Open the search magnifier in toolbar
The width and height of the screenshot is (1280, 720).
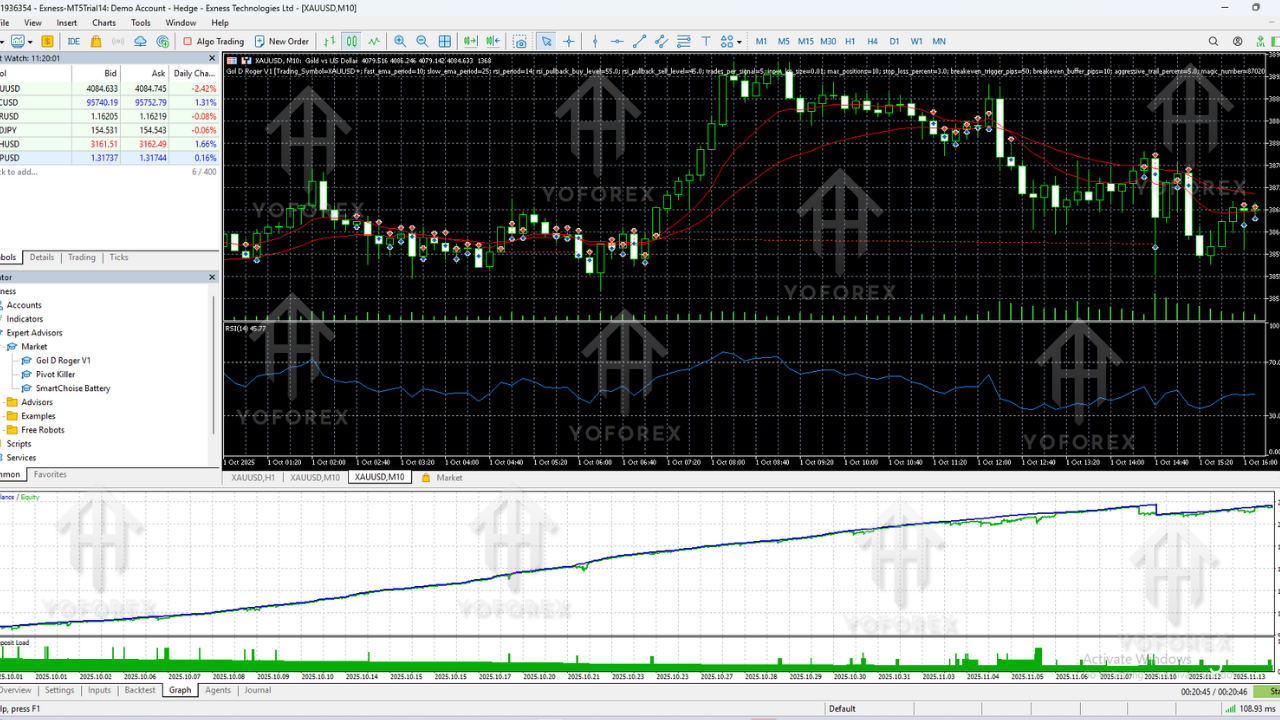(x=1213, y=41)
